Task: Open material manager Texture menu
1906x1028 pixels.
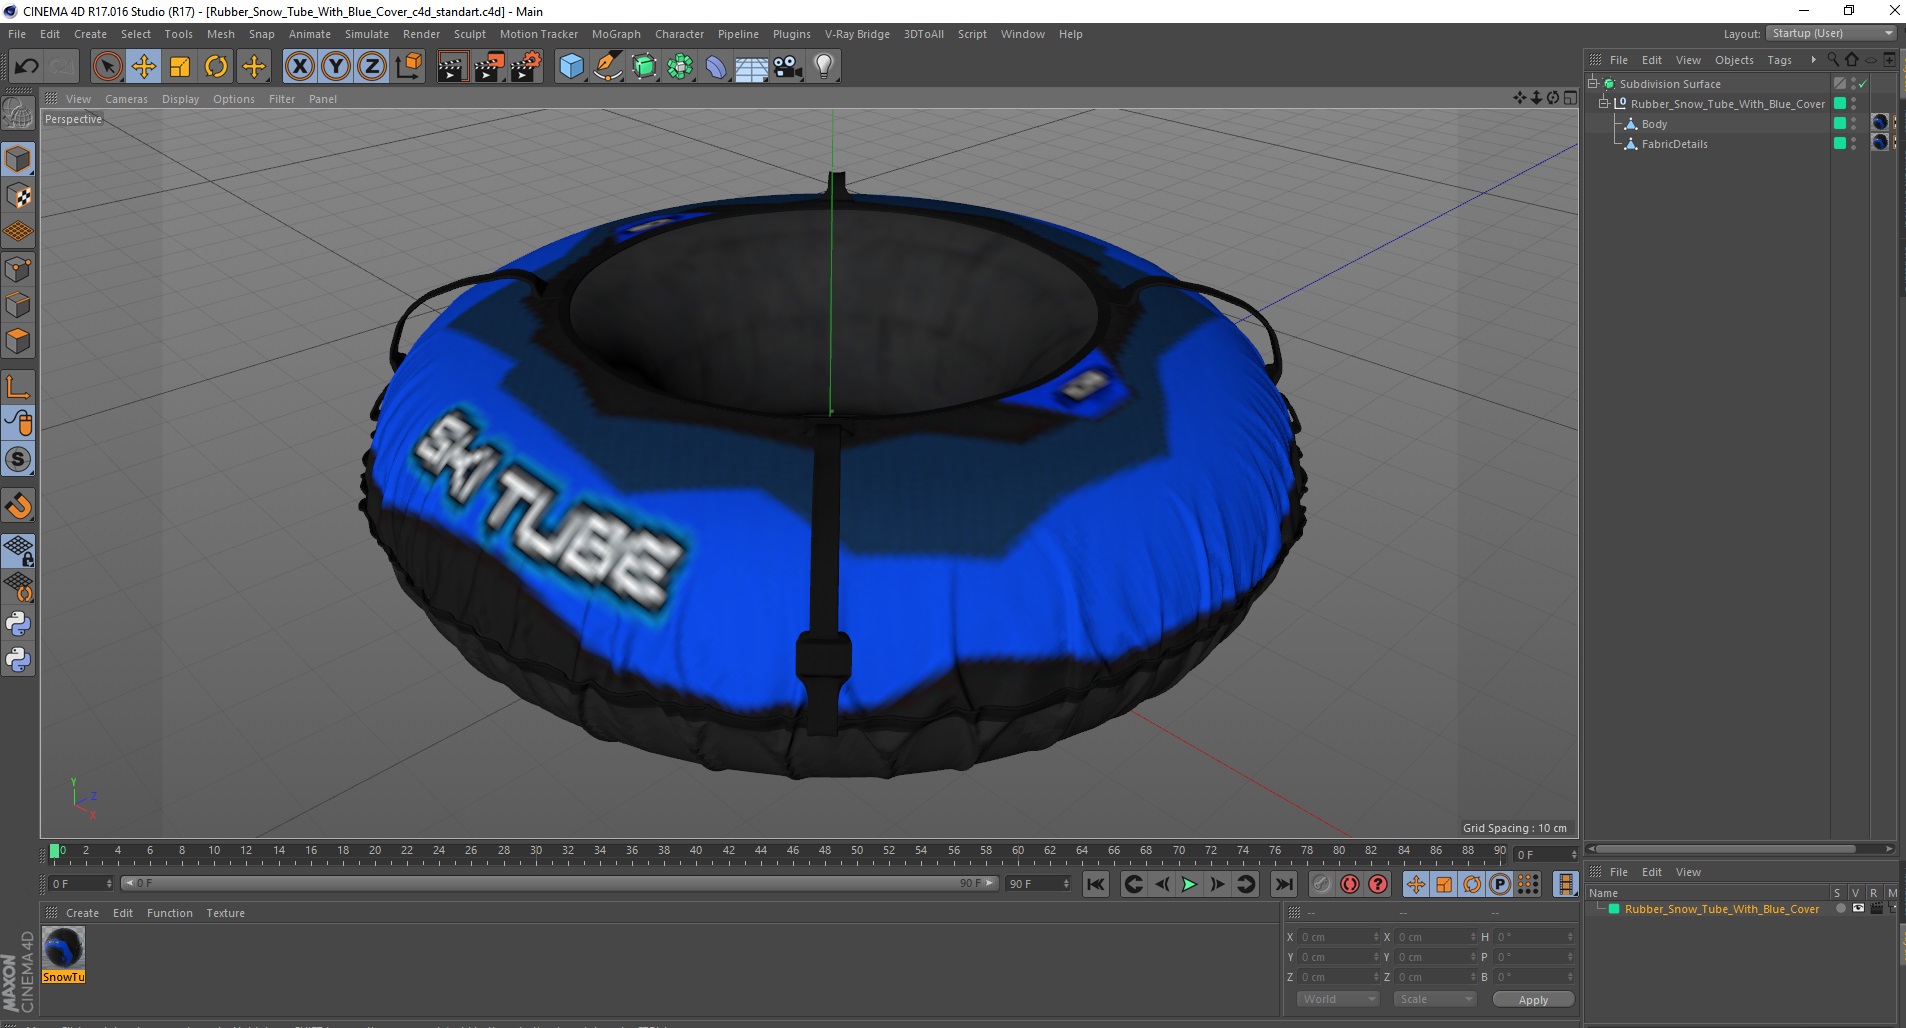Action: pos(225,913)
